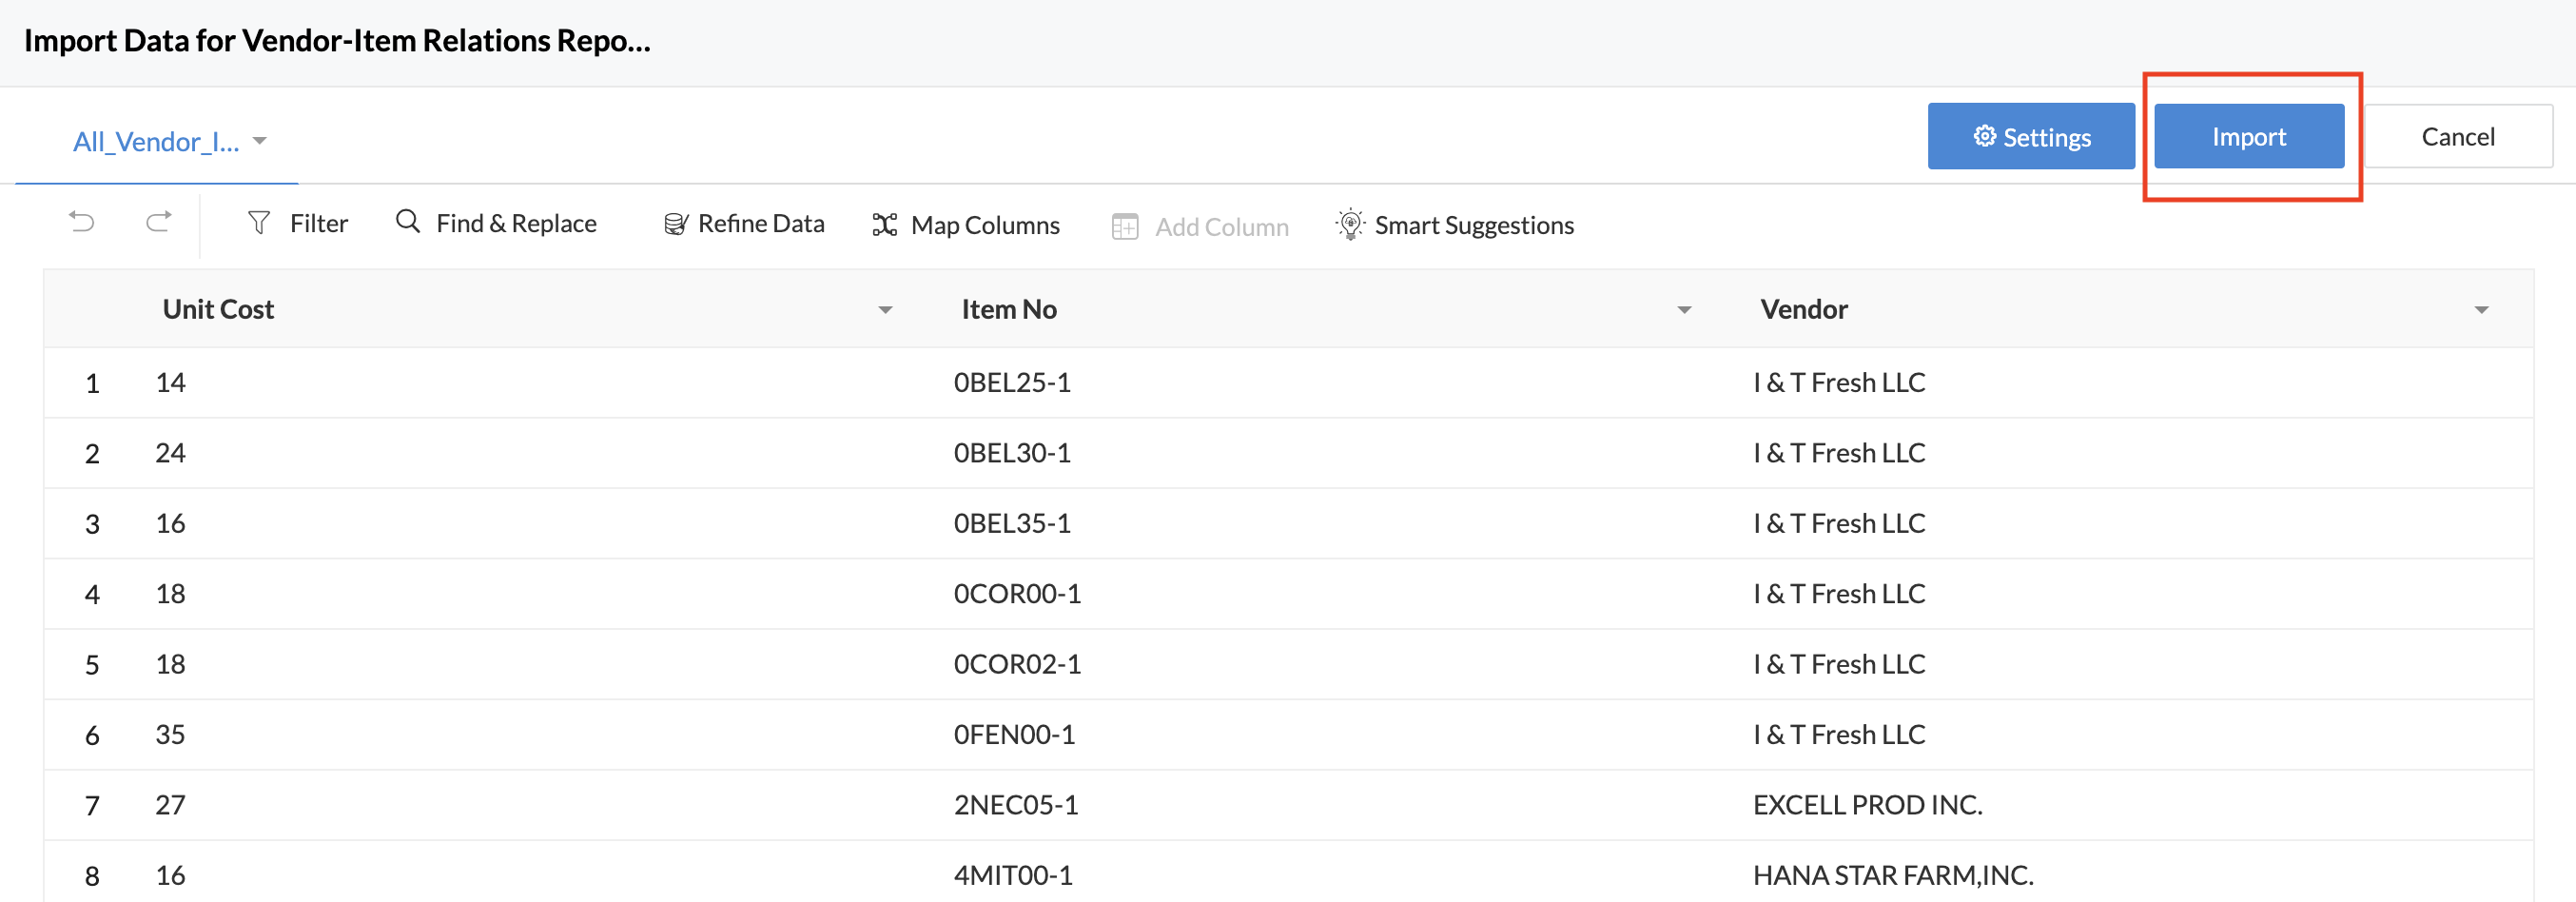Click item cell 0BEL35-1
This screenshot has width=2576, height=902.
1012,523
